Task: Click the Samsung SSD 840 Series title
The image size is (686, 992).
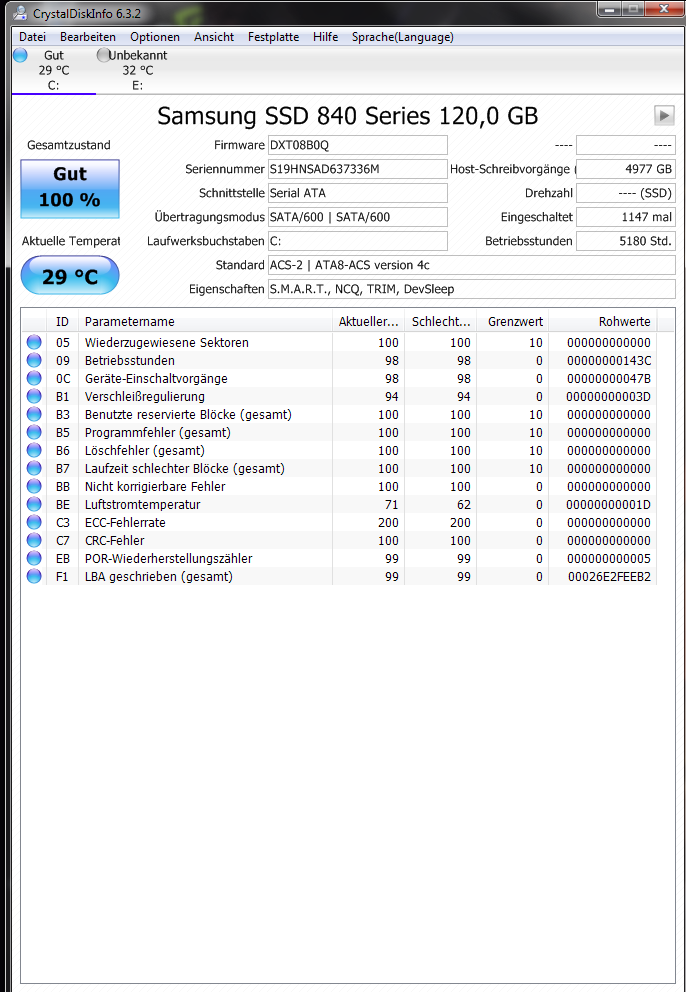Action: coord(347,116)
